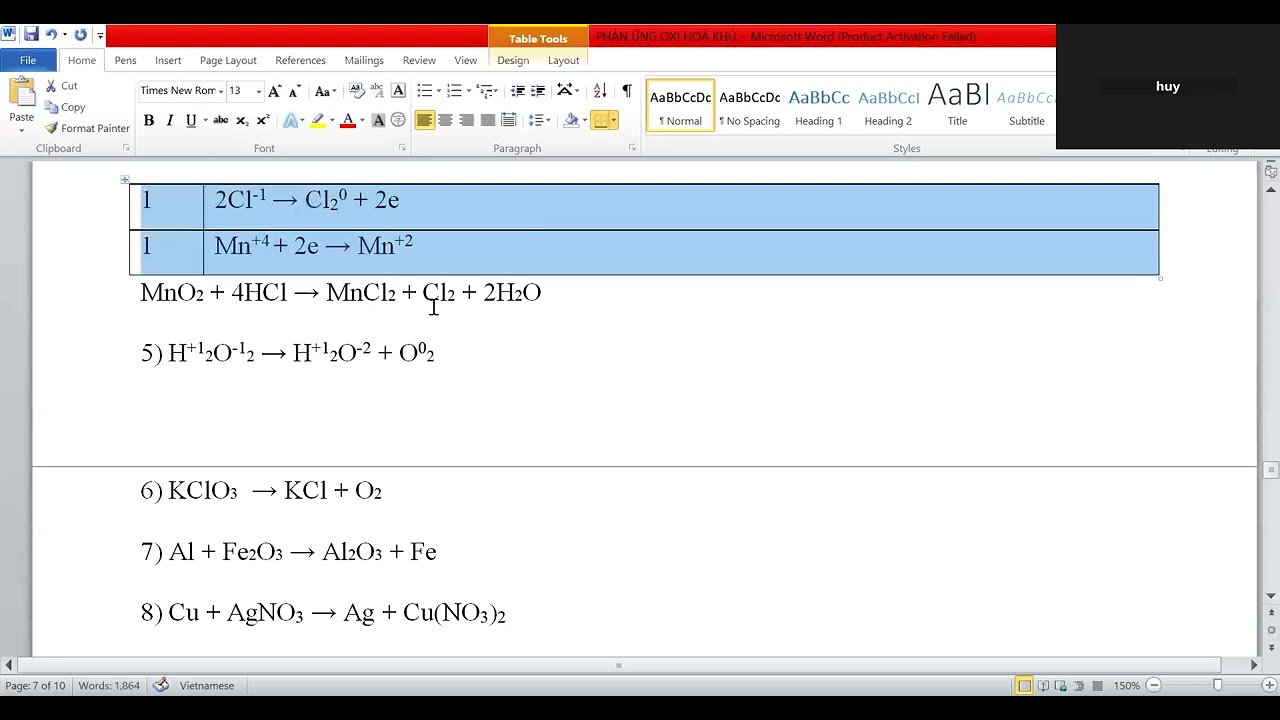The width and height of the screenshot is (1280, 720).
Task: Insert a bulleted list
Action: [x=424, y=91]
